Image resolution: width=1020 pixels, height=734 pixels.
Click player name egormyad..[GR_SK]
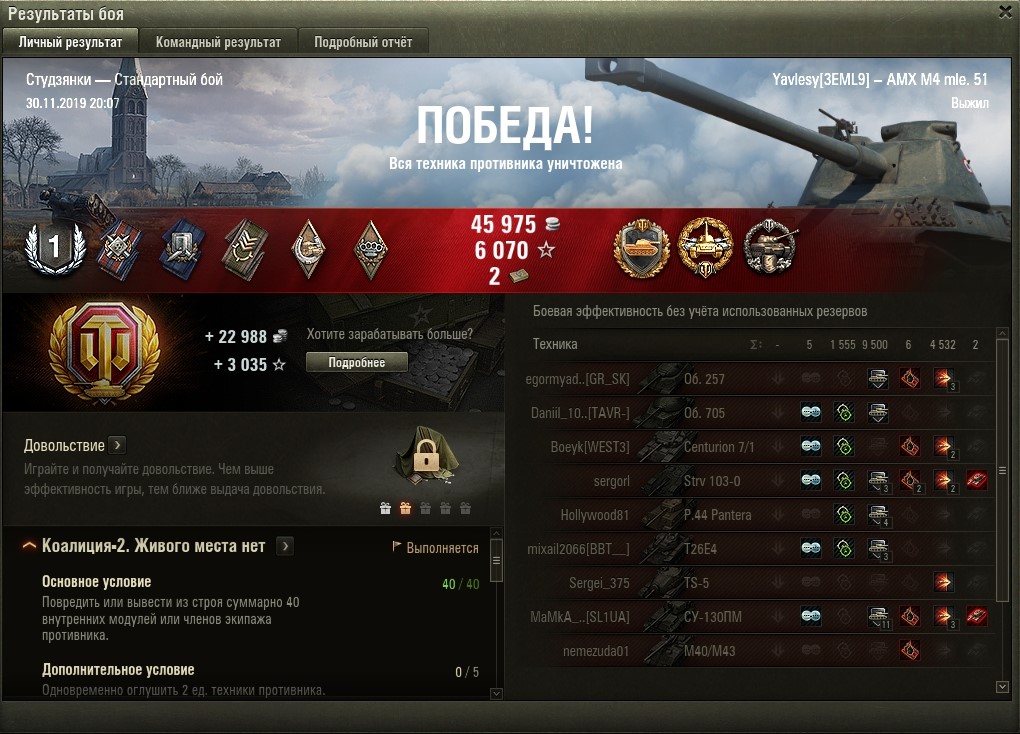click(x=577, y=379)
